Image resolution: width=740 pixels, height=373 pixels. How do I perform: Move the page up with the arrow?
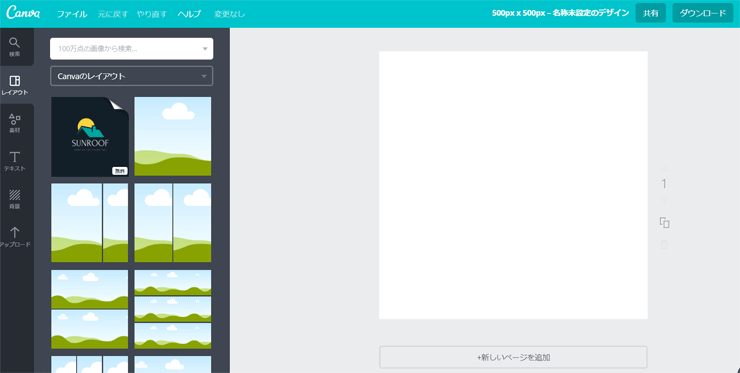click(x=664, y=168)
